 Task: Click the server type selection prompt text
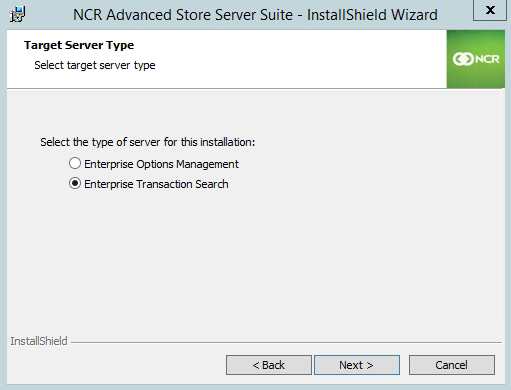[148, 142]
